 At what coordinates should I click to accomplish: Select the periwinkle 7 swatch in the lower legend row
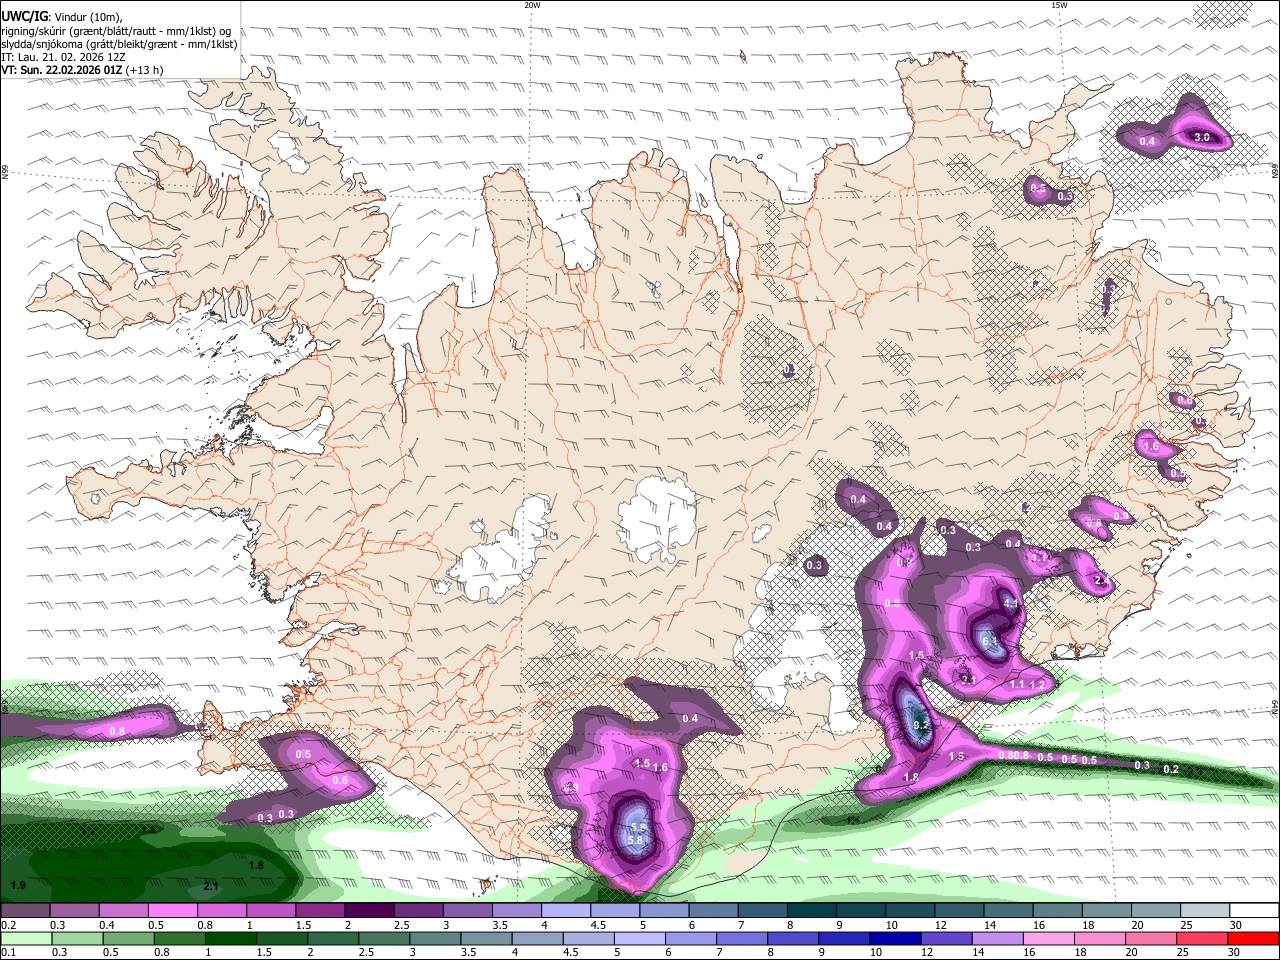pos(742,938)
